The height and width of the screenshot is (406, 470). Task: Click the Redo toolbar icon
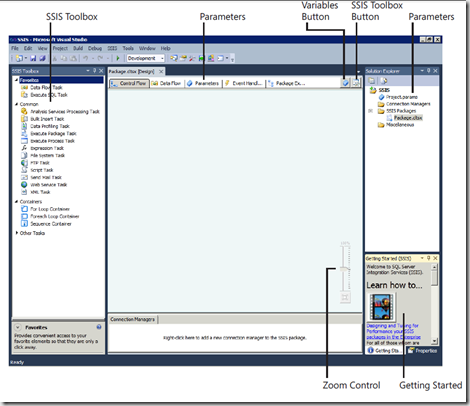pos(100,58)
